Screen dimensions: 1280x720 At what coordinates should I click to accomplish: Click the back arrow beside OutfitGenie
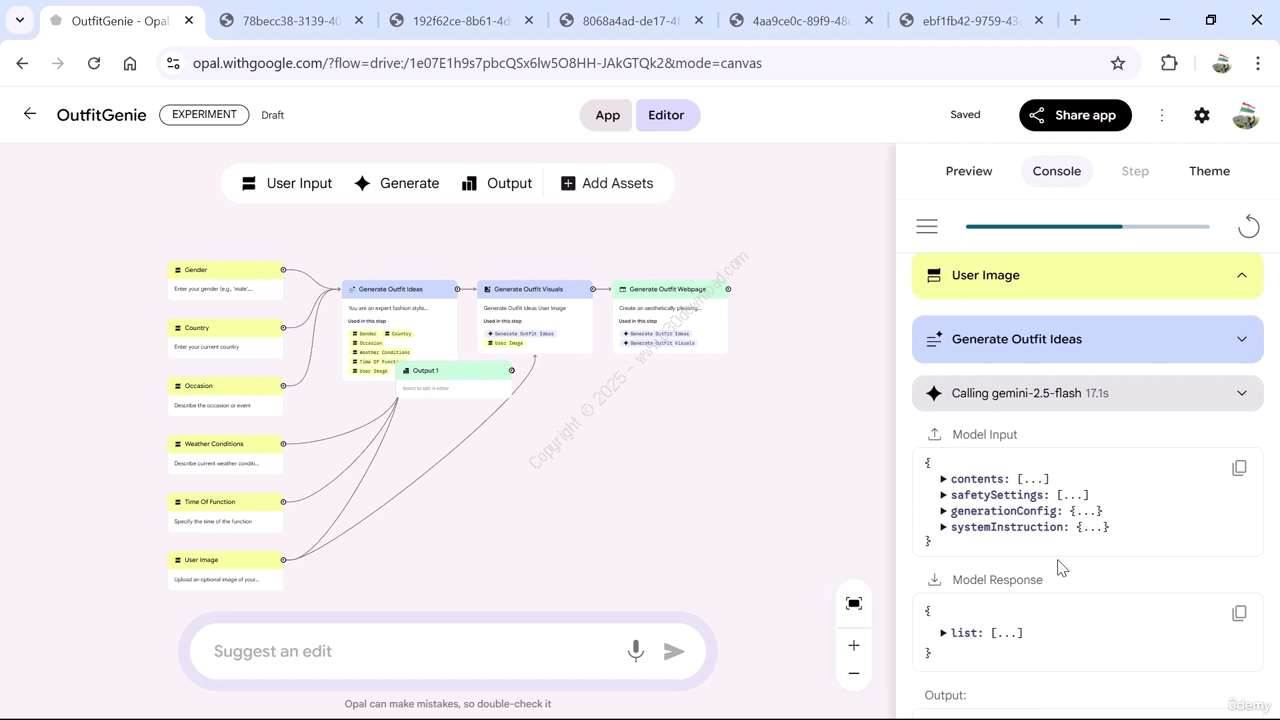30,114
